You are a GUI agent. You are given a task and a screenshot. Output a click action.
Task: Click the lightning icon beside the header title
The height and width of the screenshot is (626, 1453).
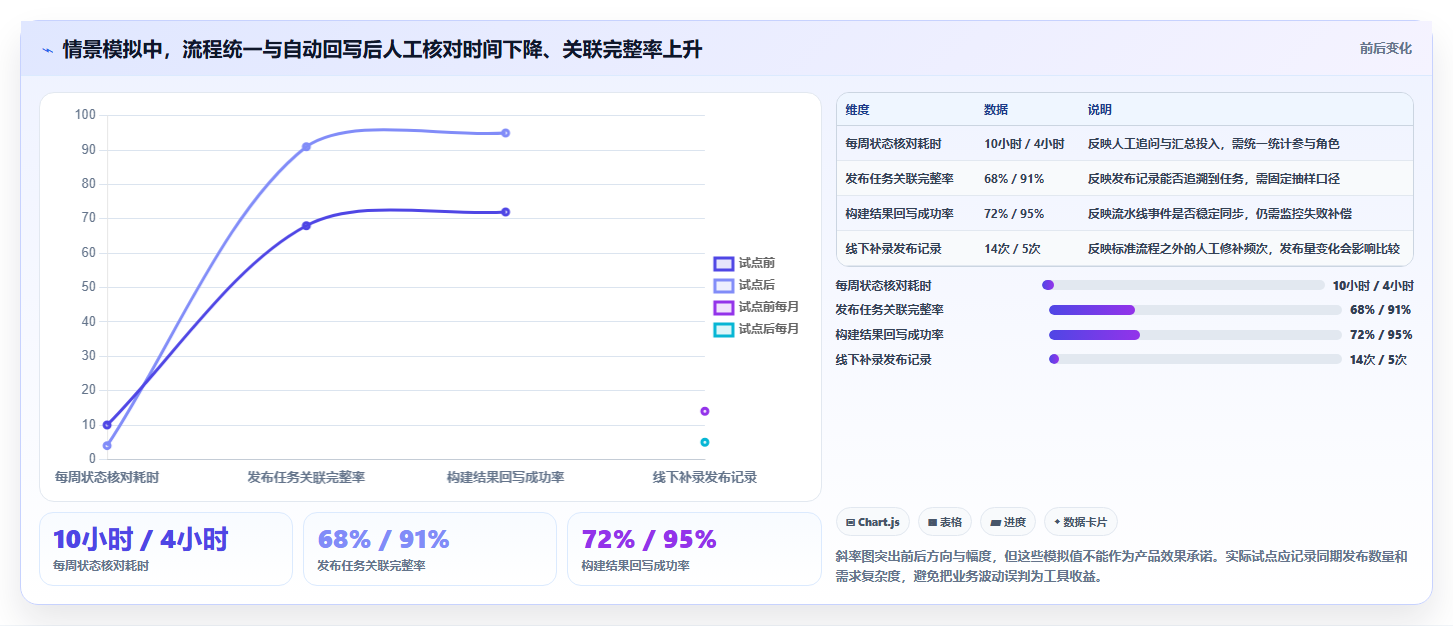tap(47, 50)
